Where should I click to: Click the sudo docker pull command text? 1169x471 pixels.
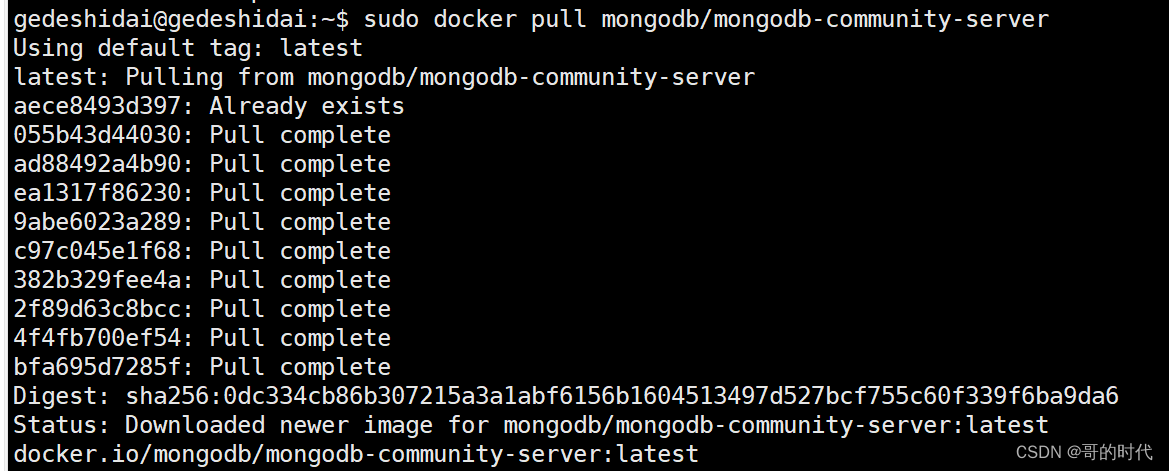point(706,18)
